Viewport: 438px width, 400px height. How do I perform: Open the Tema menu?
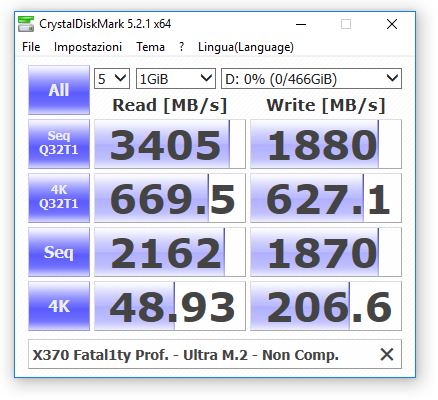pyautogui.click(x=150, y=47)
